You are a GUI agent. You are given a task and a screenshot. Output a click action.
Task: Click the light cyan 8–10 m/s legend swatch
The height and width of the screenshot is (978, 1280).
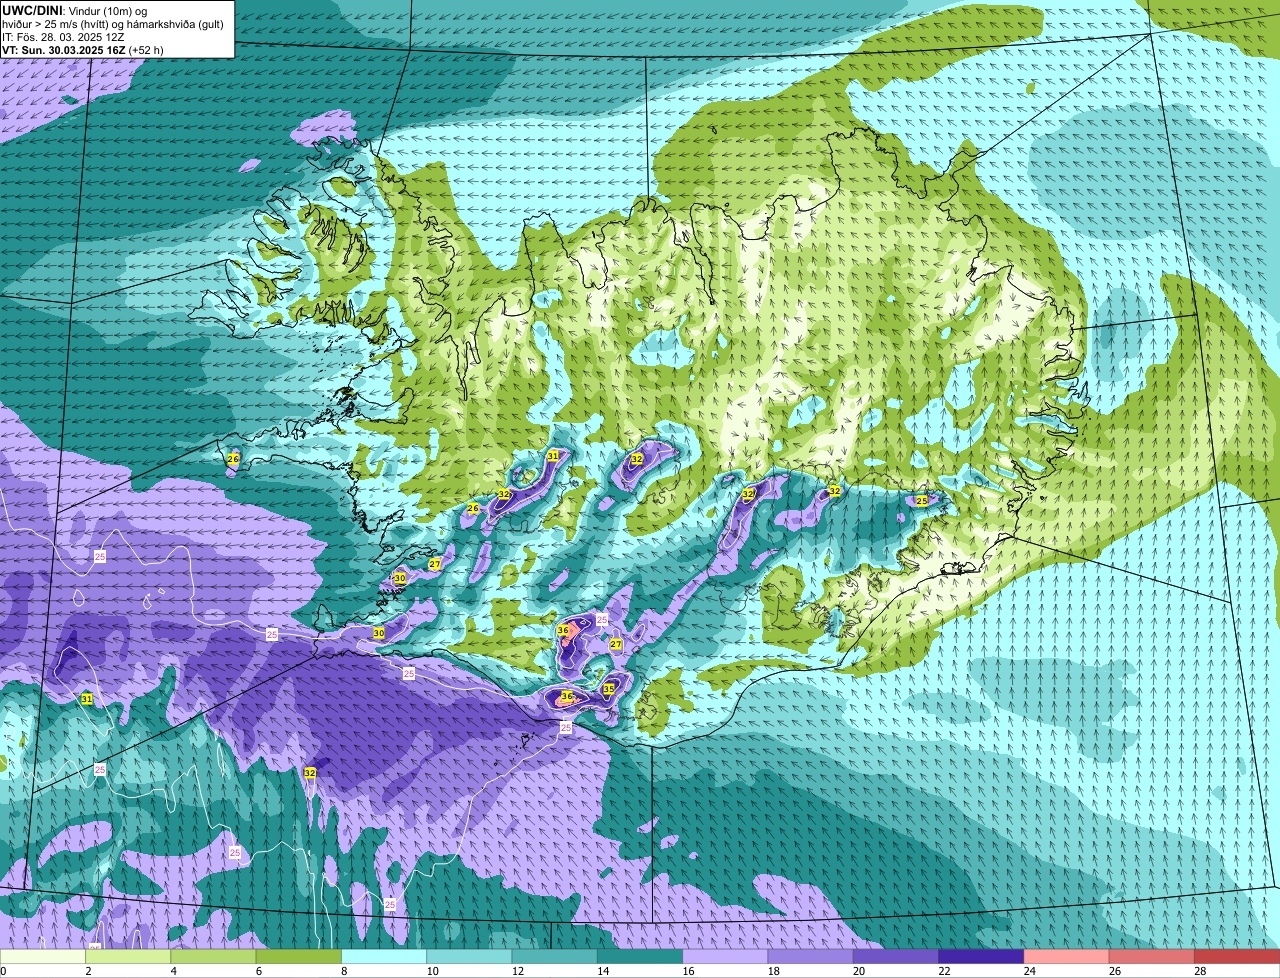384,956
